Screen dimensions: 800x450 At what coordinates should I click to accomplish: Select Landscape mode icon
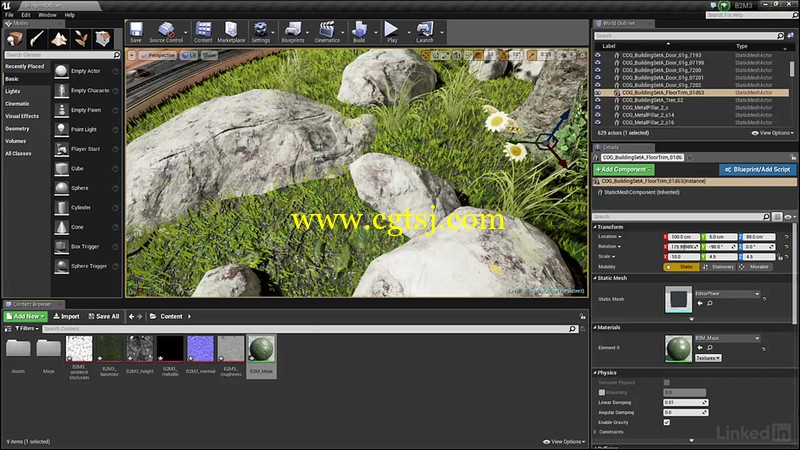59,38
